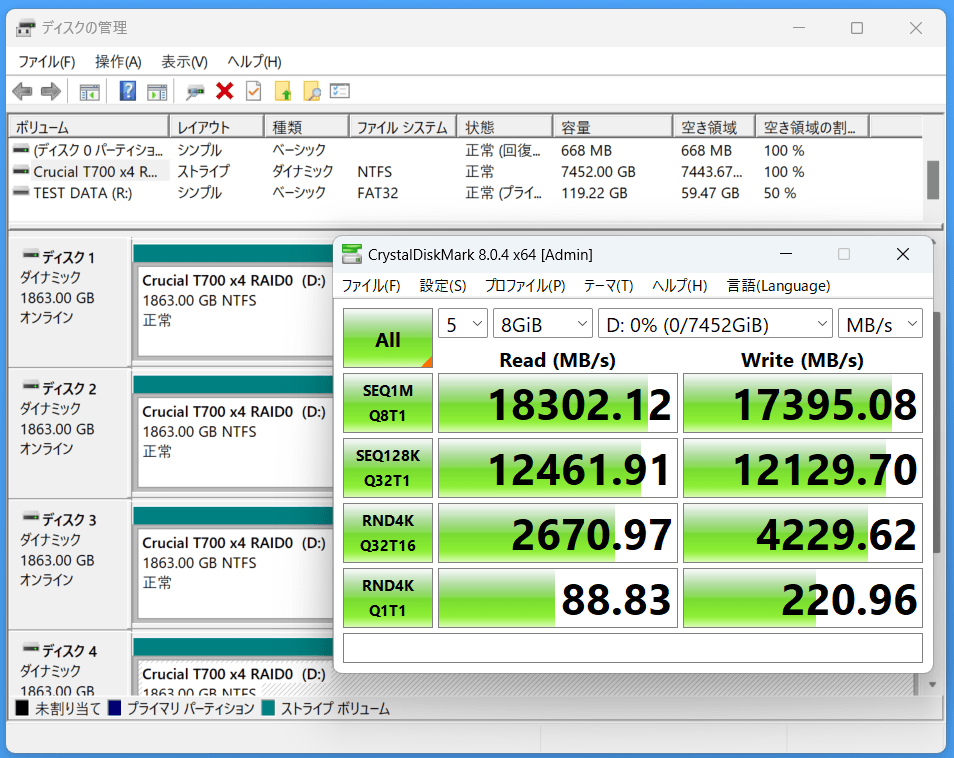Open the test size dropdown showing 8GiB
The height and width of the screenshot is (758, 954).
(542, 324)
